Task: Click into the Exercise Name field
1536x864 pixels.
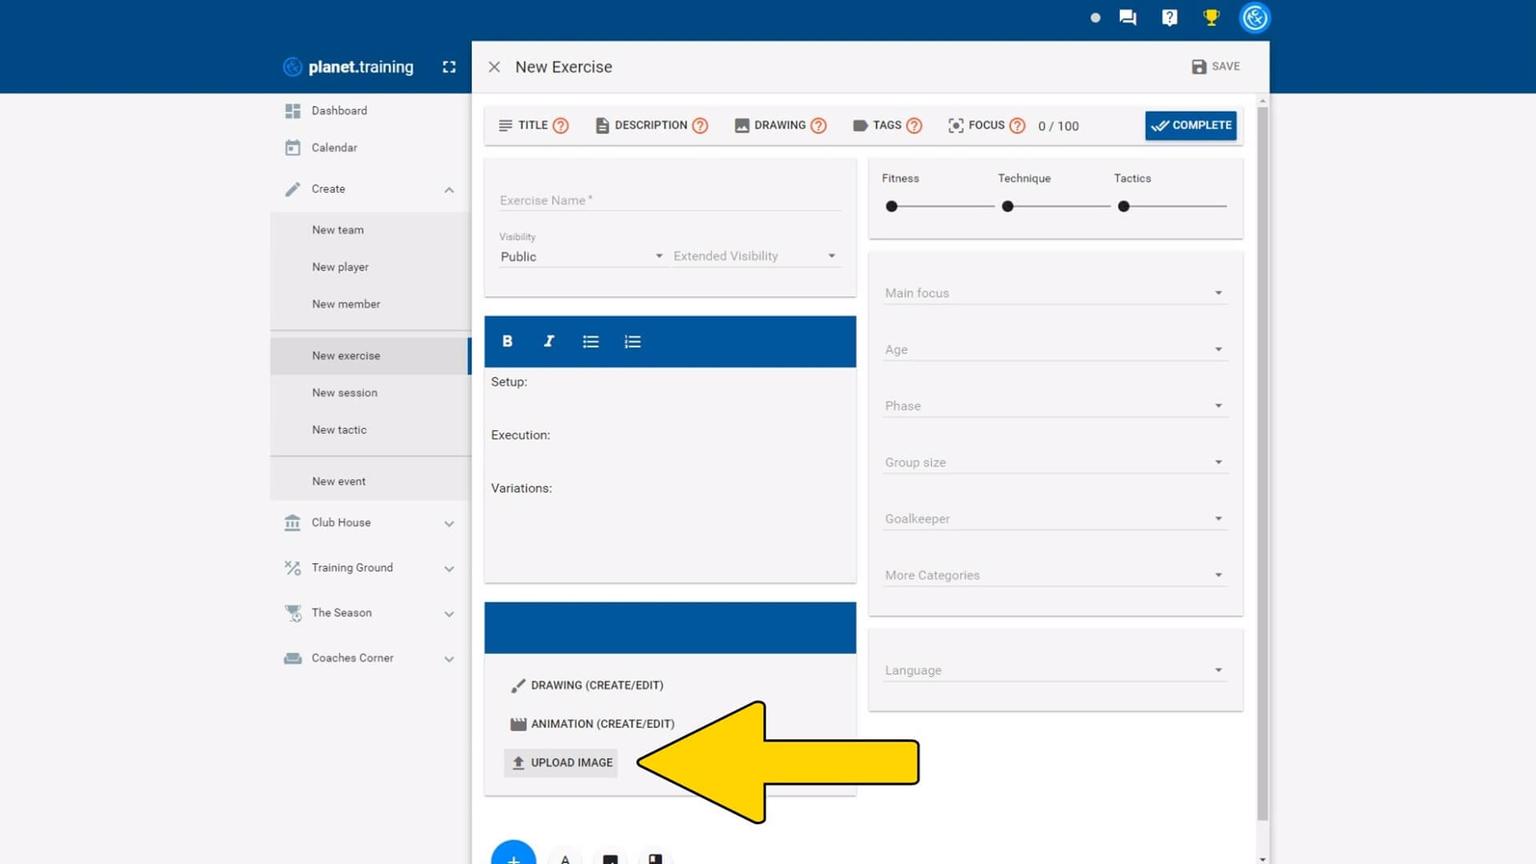Action: [x=669, y=200]
